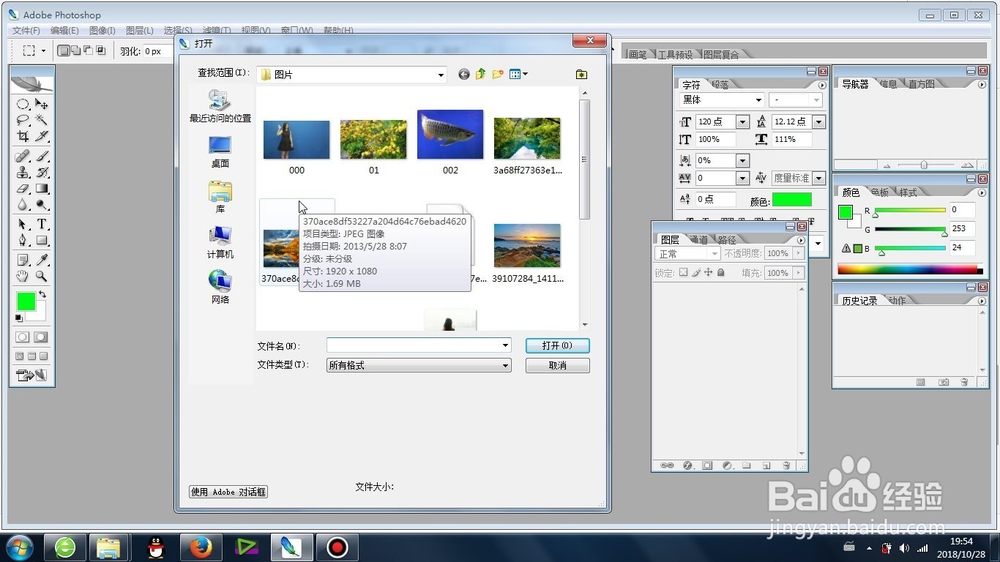
Task: Open the 度量标准 kerning dropdown
Action: 819,178
